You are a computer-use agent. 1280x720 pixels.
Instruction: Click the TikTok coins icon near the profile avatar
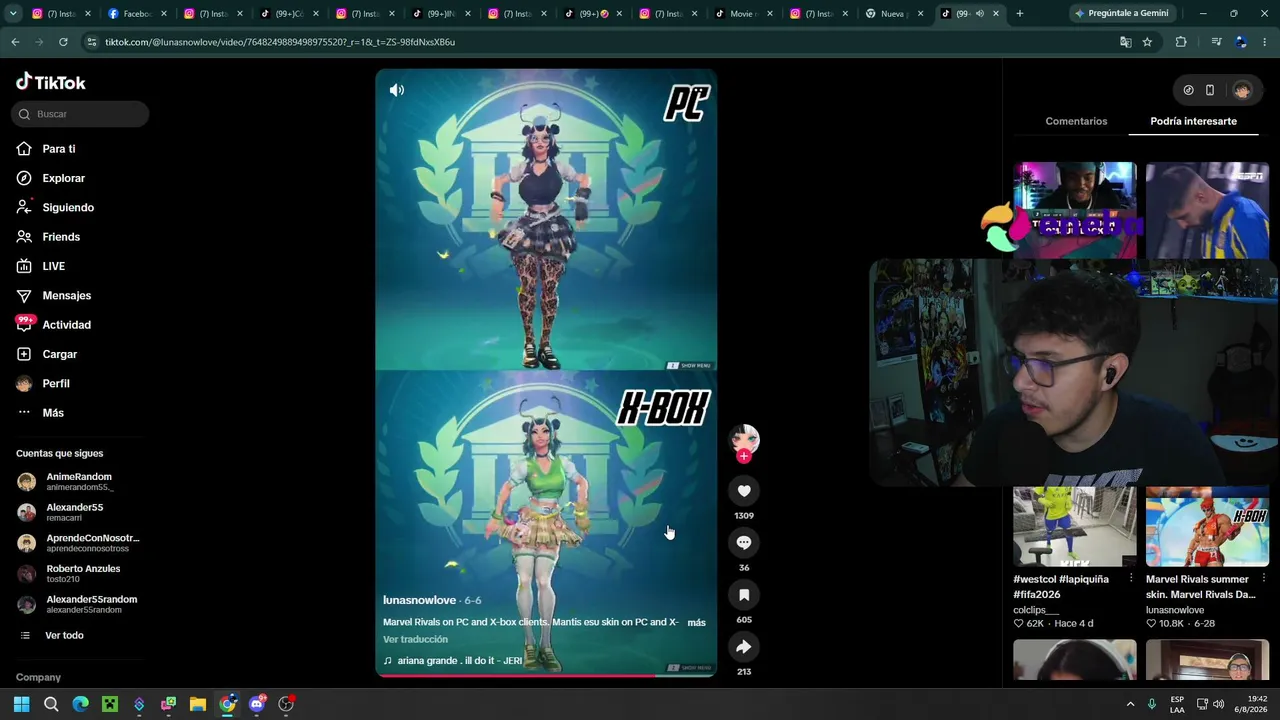[x=1188, y=90]
